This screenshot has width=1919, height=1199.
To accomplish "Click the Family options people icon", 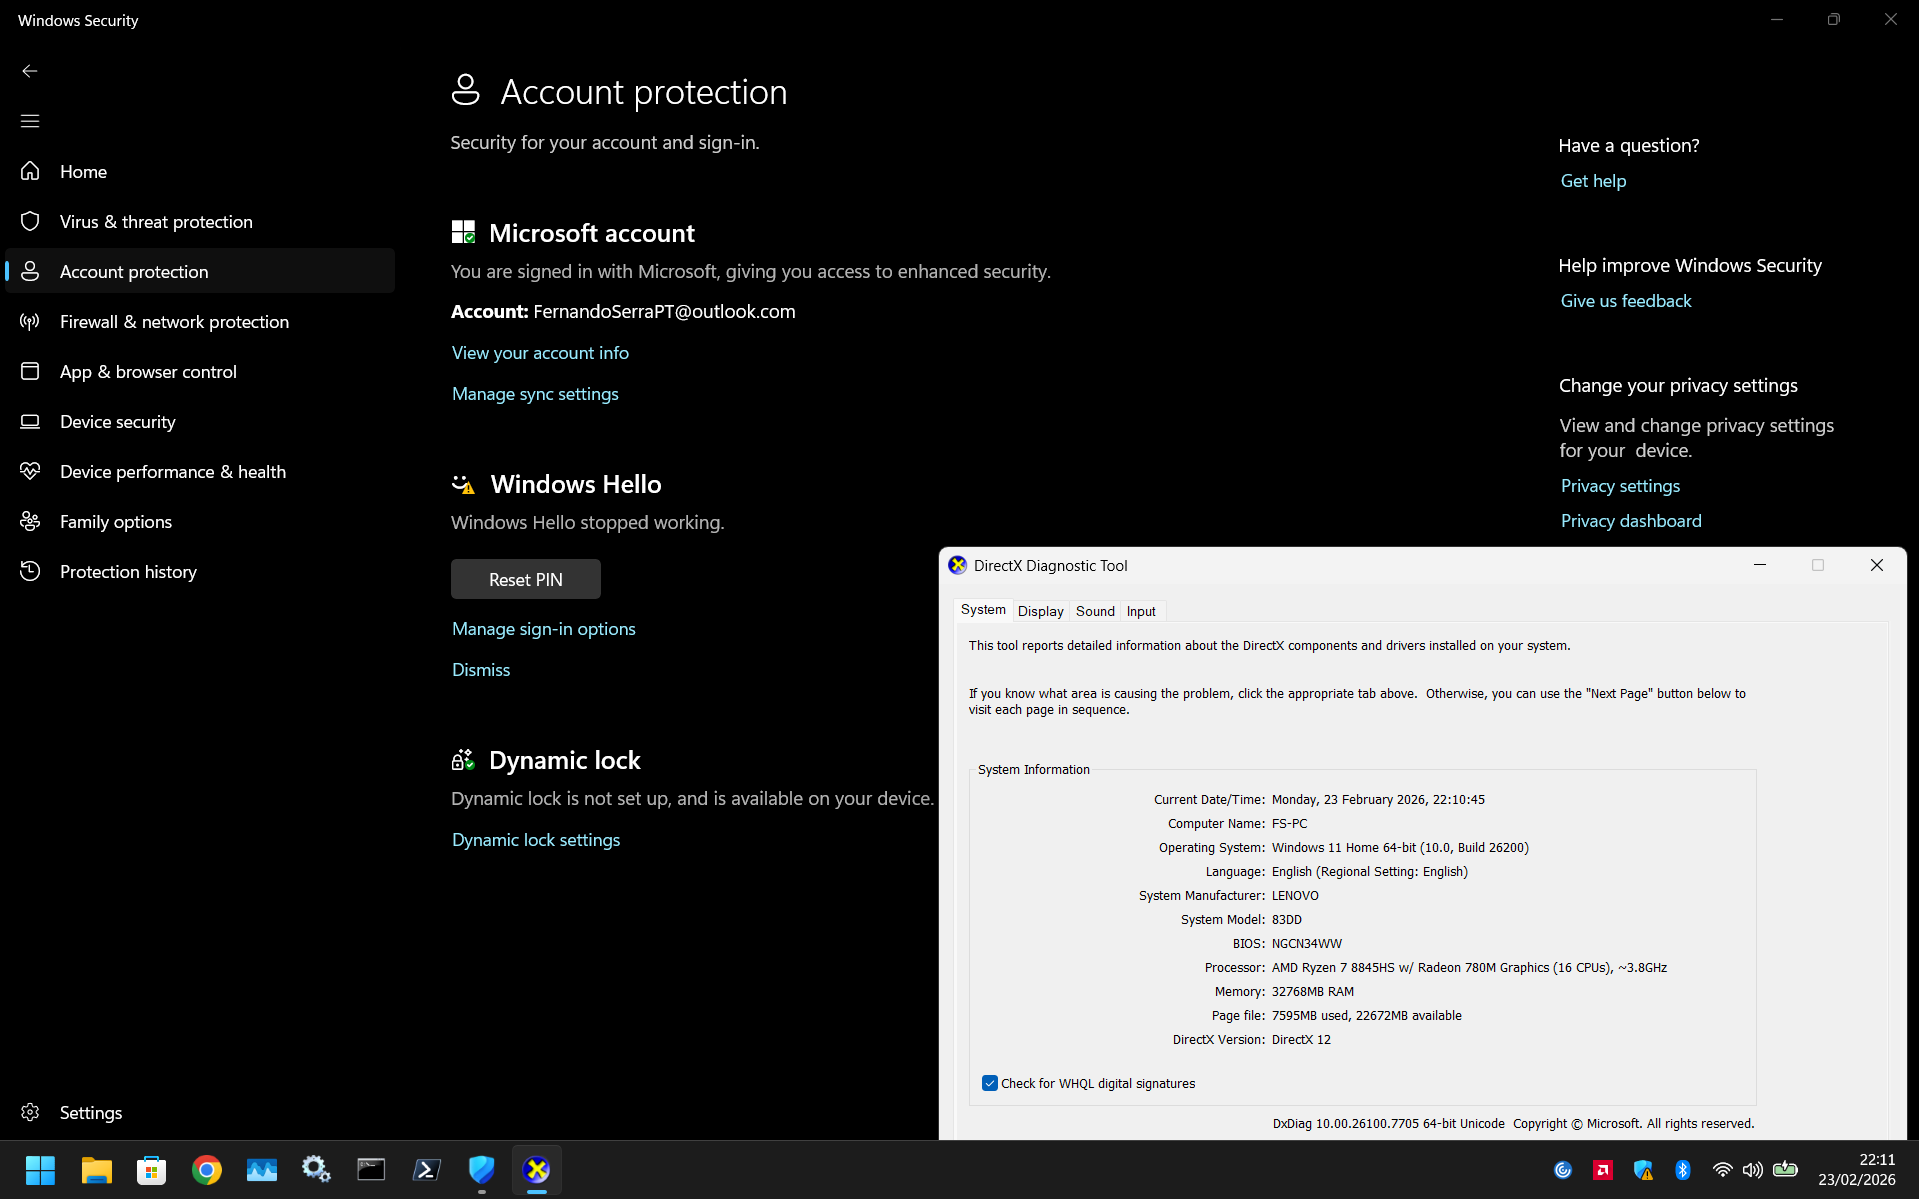I will [30, 521].
